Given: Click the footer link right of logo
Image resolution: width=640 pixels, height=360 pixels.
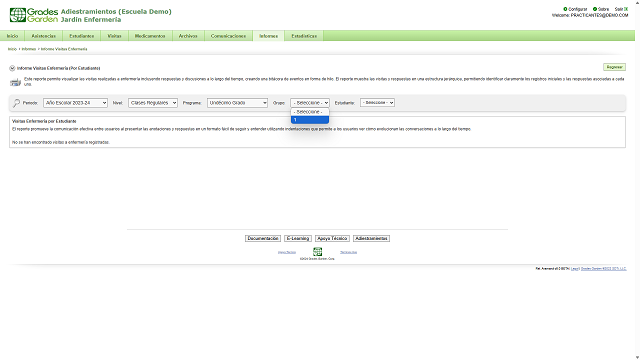Looking at the screenshot, I should pos(349,252).
